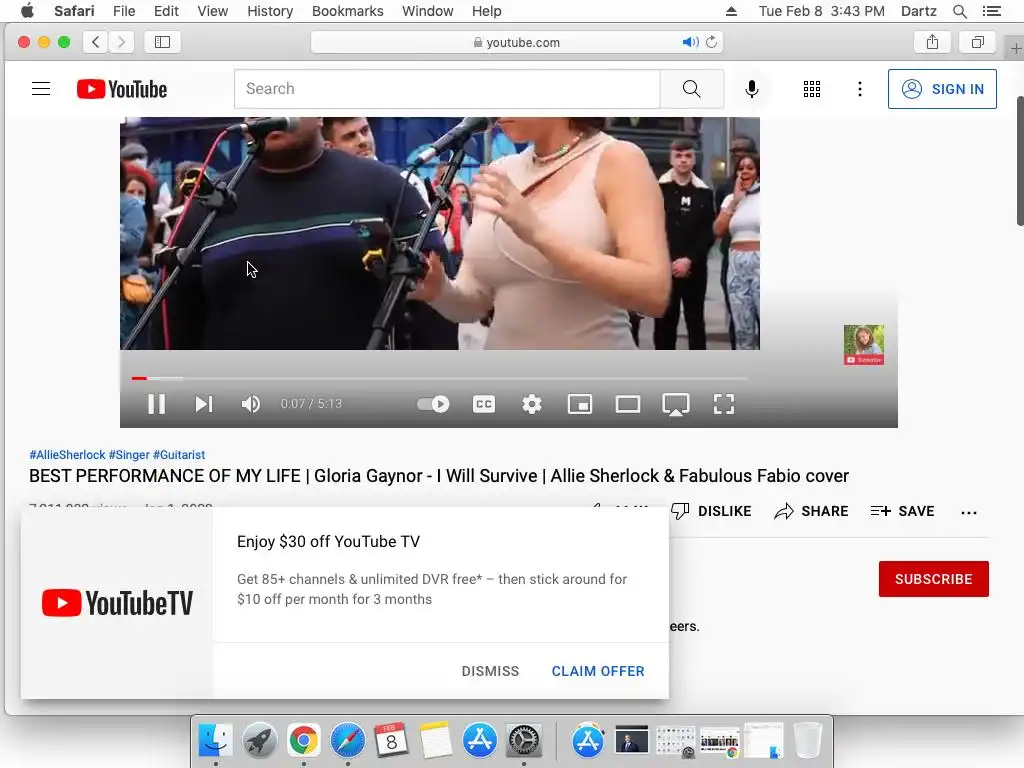Open the Help menu
The image size is (1024, 768).
click(x=487, y=11)
